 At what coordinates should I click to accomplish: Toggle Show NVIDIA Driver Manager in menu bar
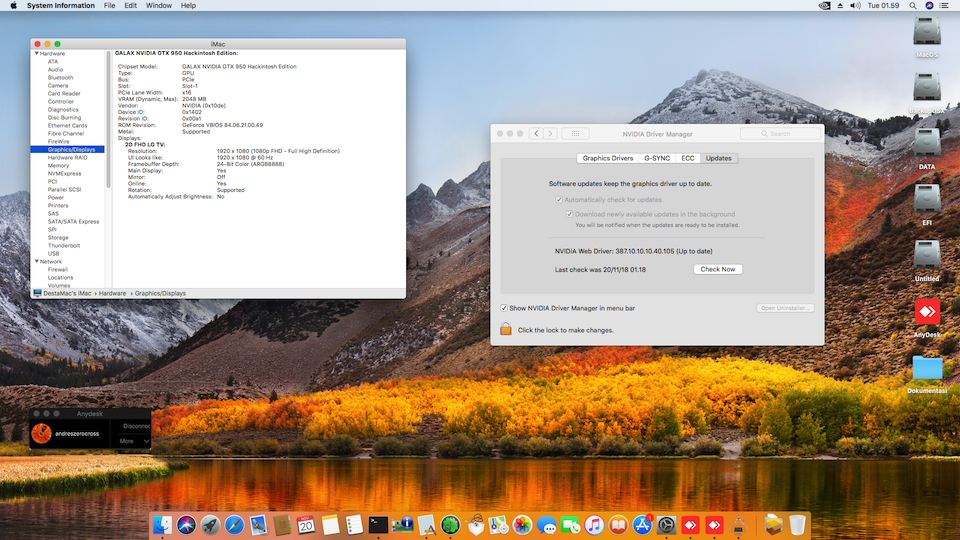pos(504,308)
